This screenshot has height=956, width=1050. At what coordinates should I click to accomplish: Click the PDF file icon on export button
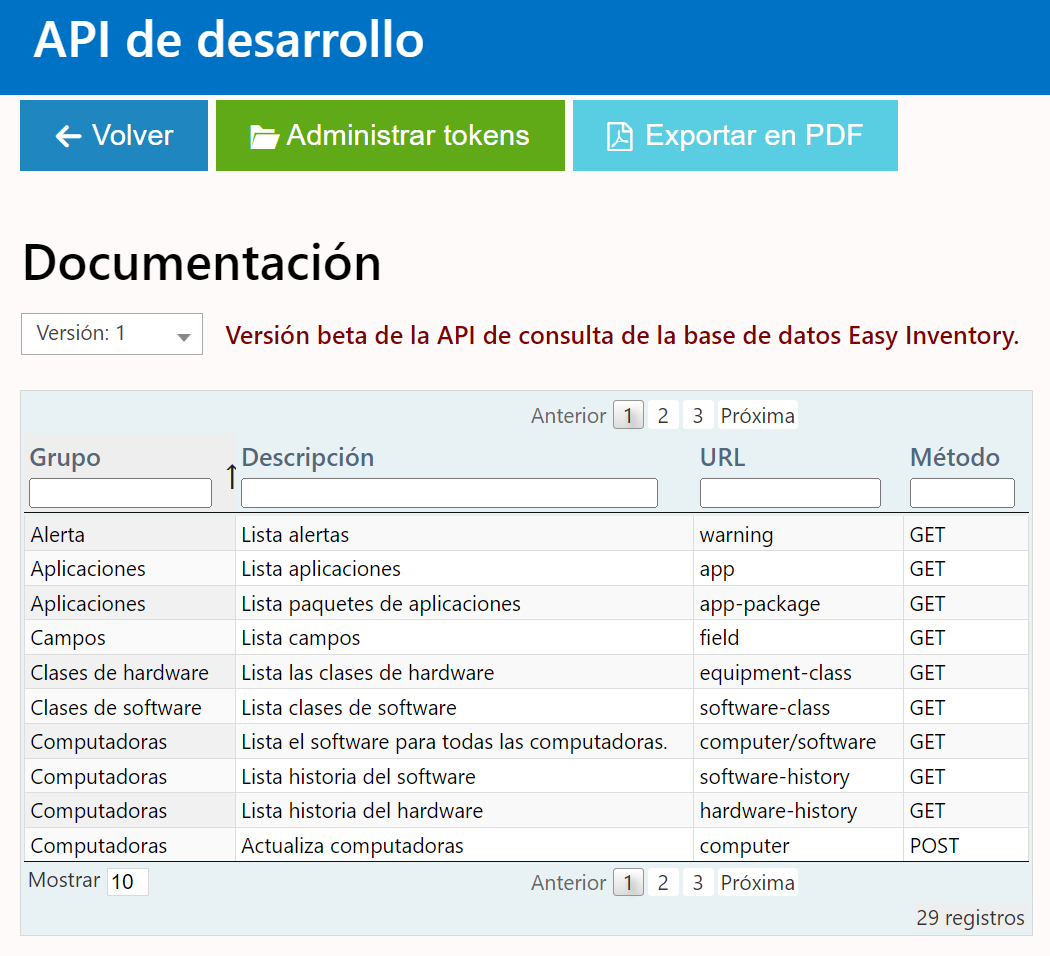click(x=620, y=137)
